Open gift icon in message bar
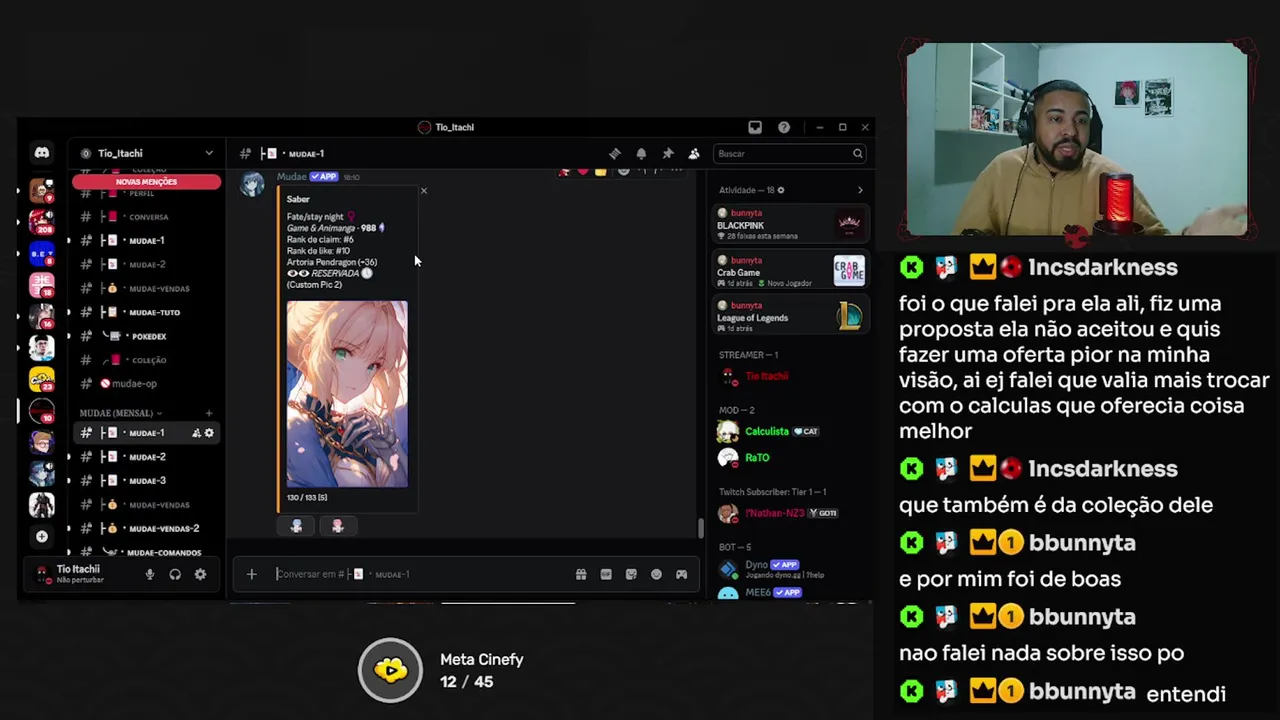Screen dimensions: 1280x720 click(x=581, y=574)
